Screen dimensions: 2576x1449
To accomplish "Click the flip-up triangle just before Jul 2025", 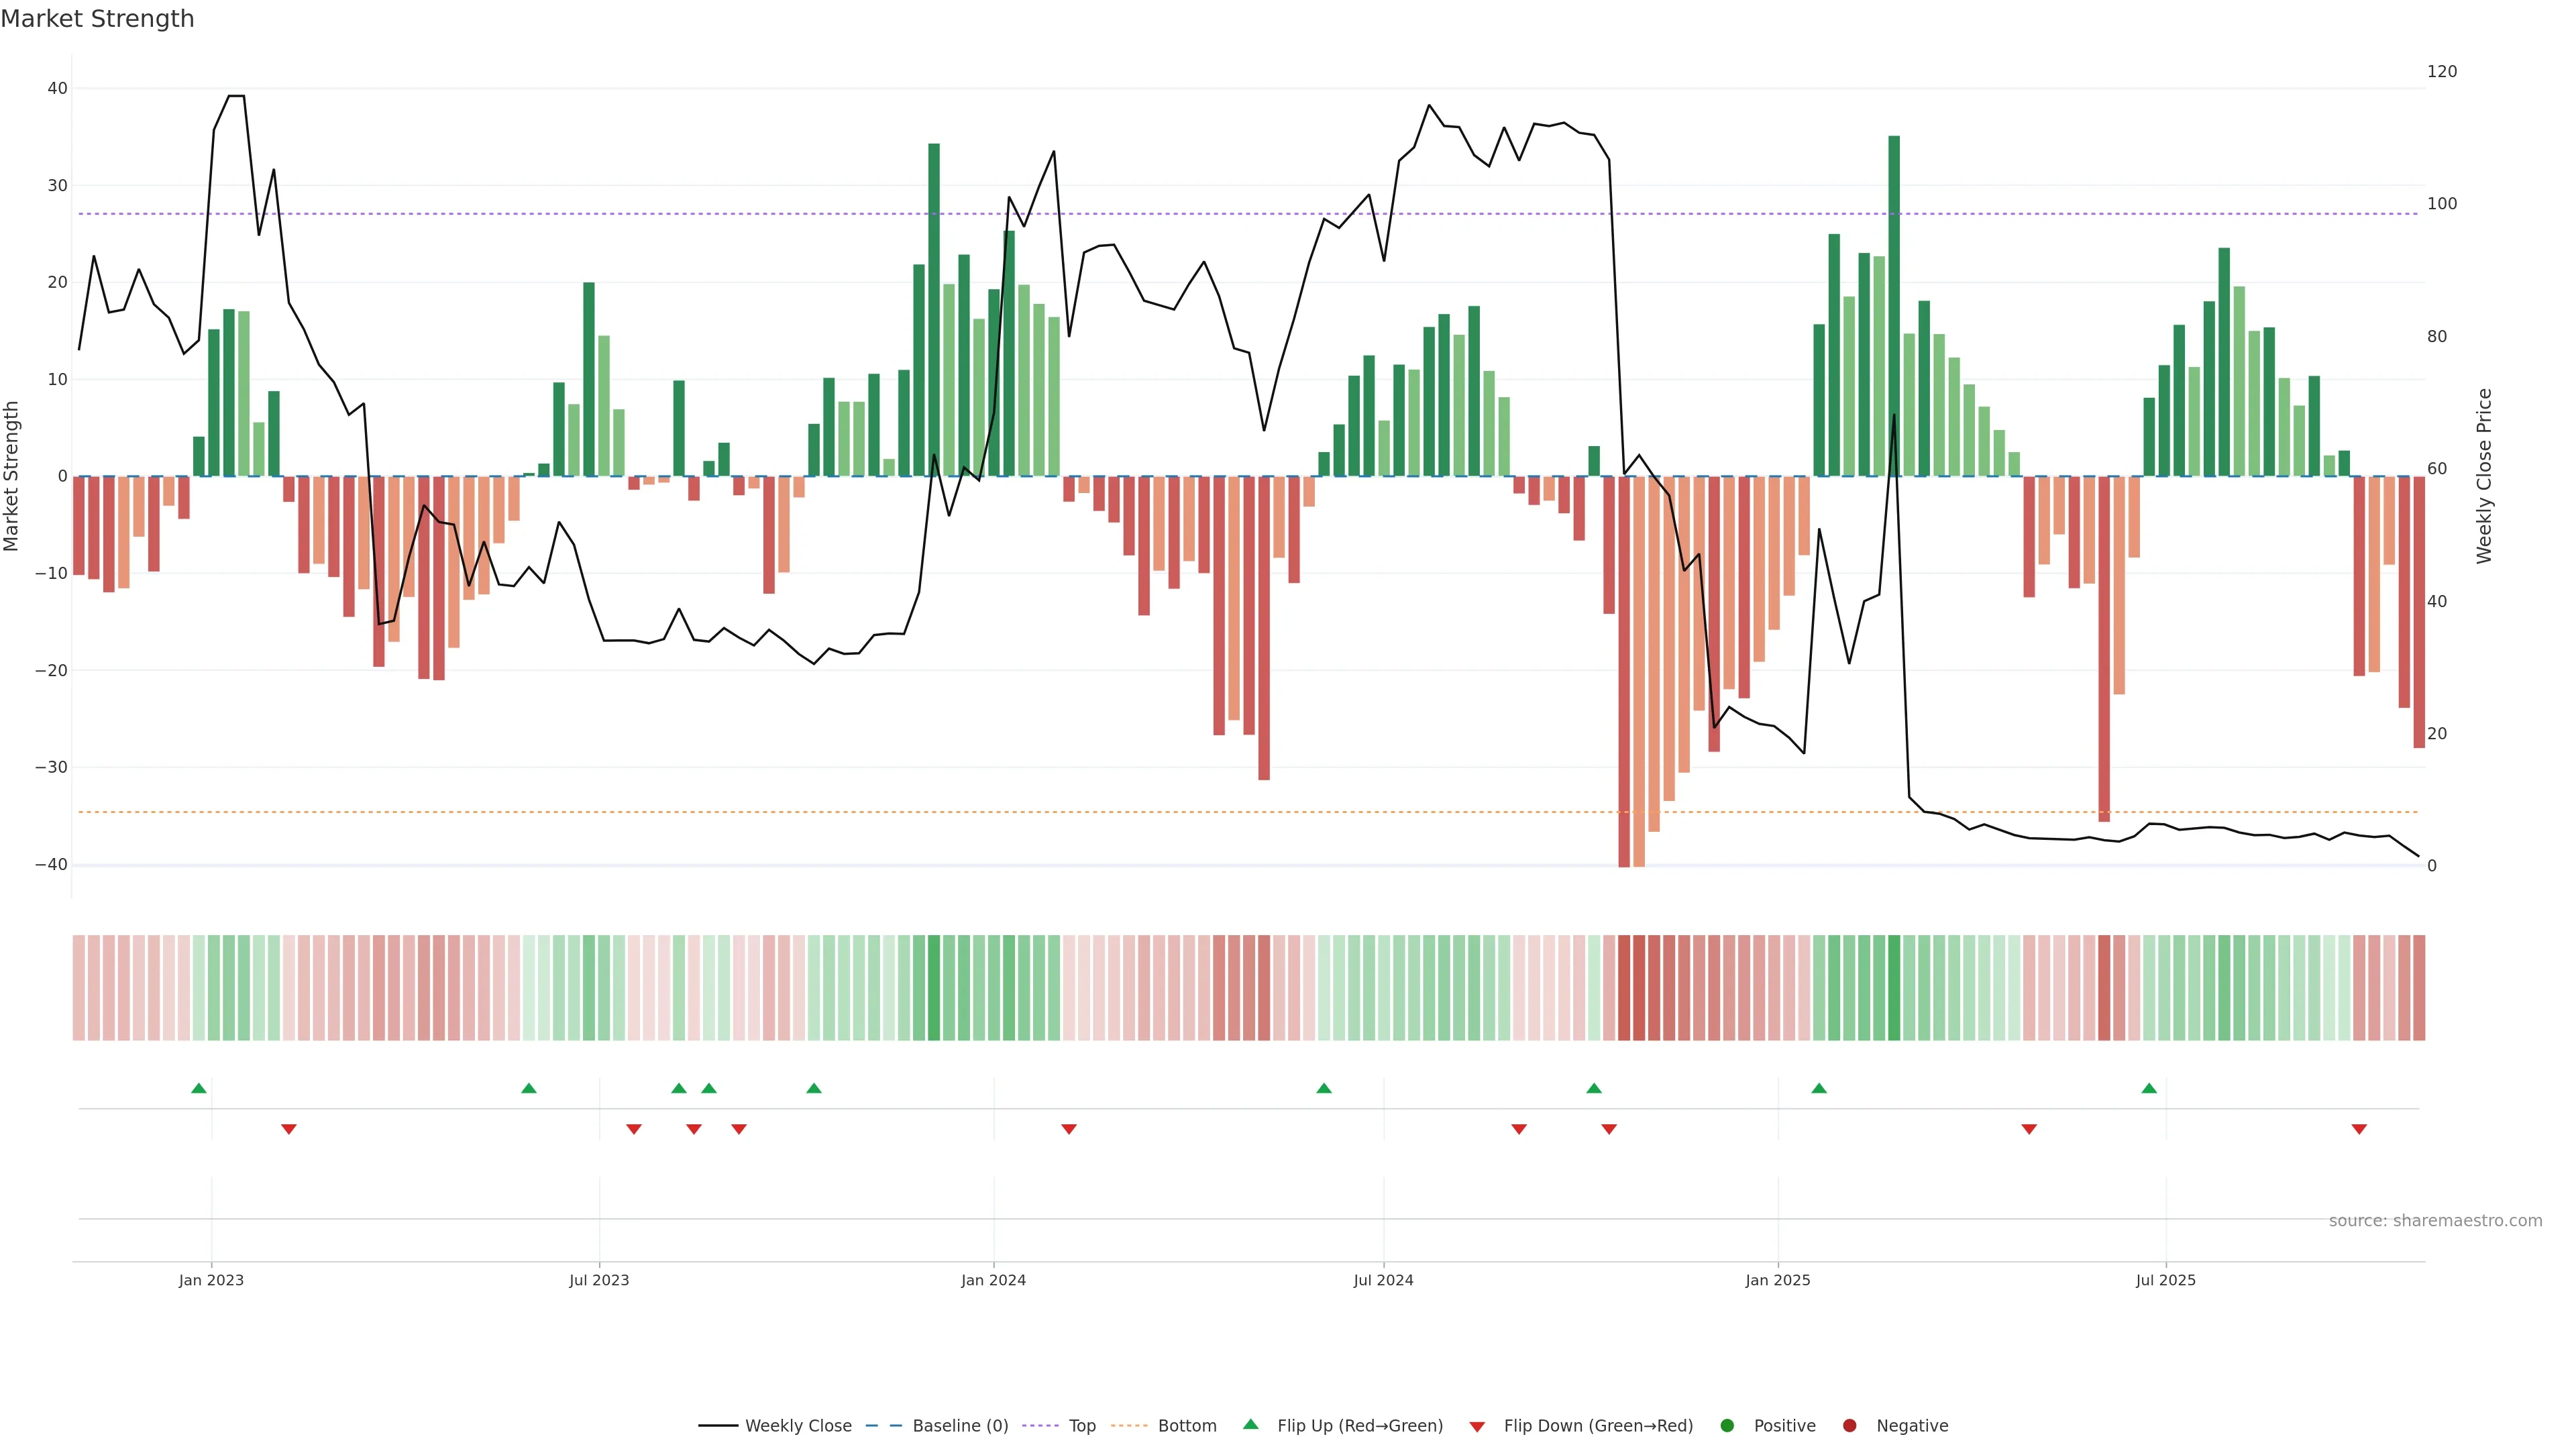I will pyautogui.click(x=2149, y=1088).
